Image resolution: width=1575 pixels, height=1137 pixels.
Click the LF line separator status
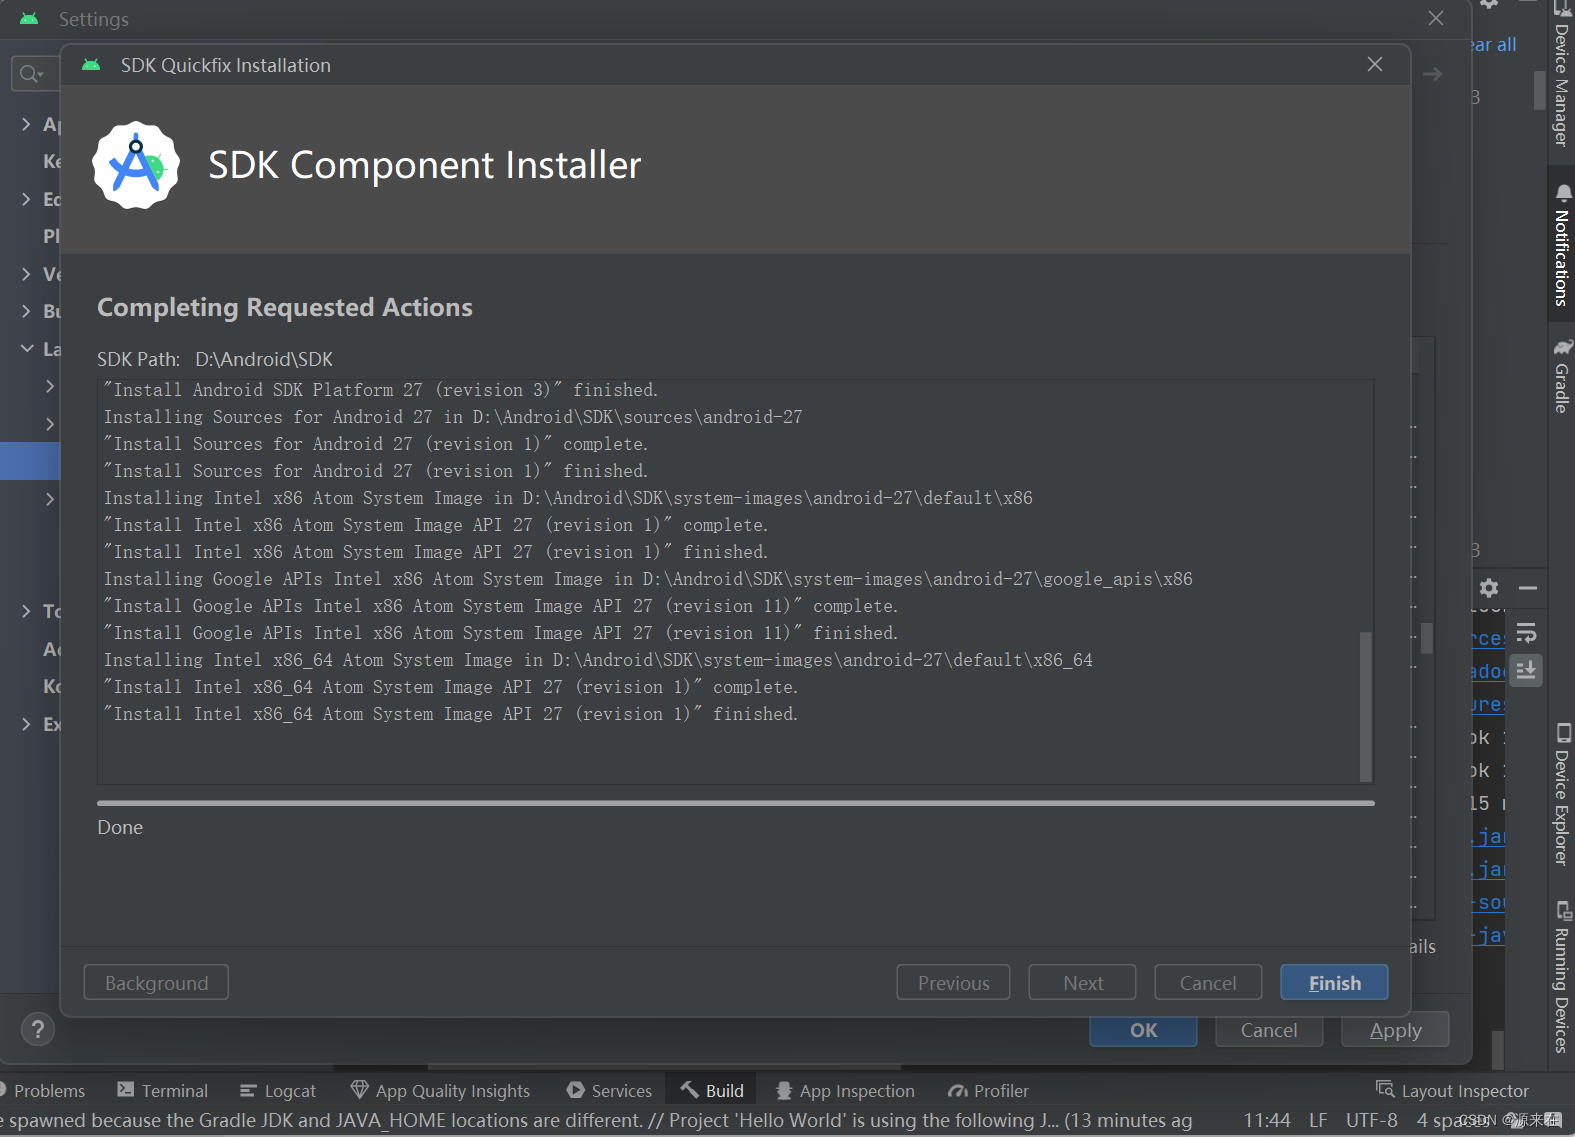(x=1318, y=1120)
